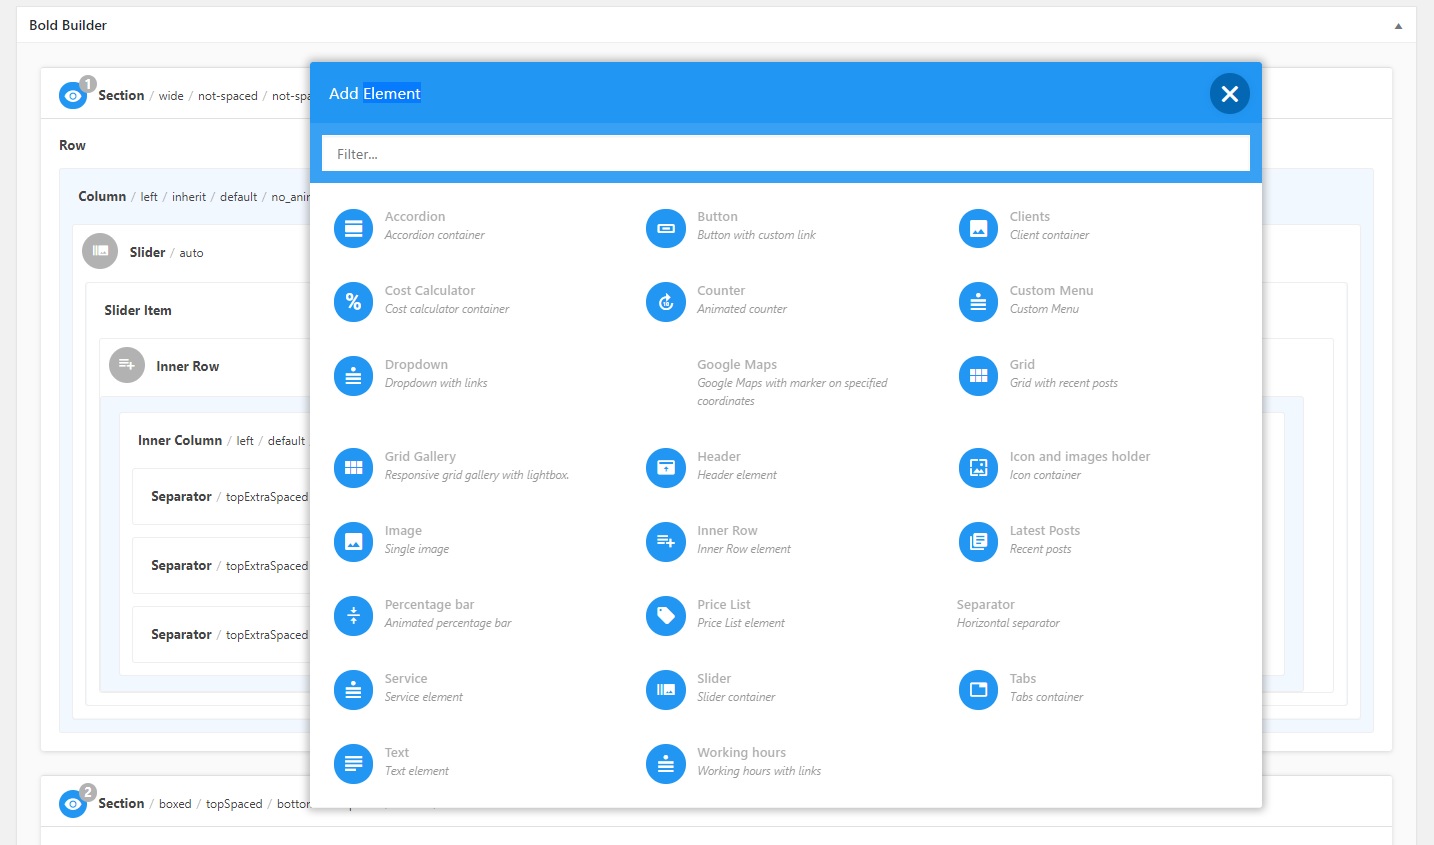Pick the Slider container icon in dialog
Viewport: 1434px width, 845px height.
point(666,691)
